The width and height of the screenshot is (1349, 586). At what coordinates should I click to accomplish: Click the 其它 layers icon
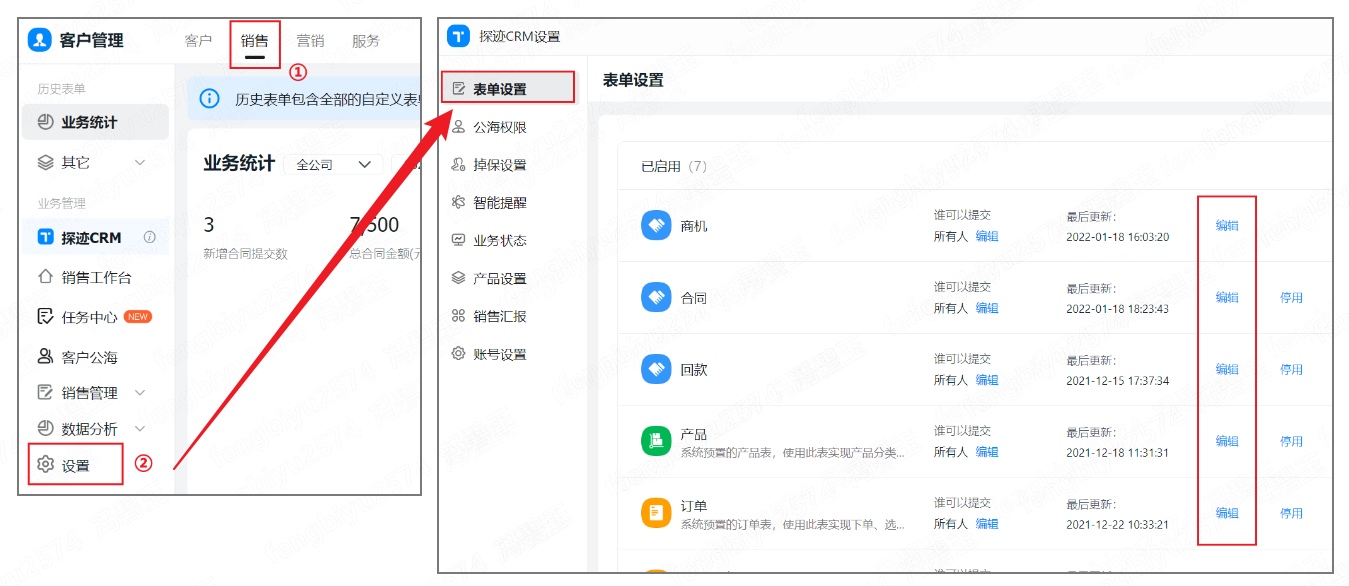[x=45, y=162]
